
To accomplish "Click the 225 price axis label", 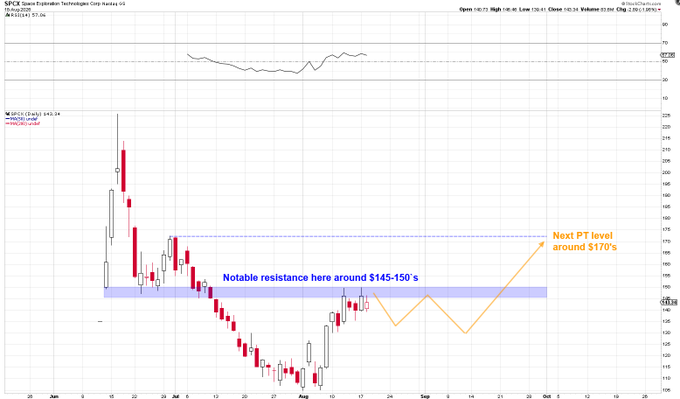I will point(666,115).
